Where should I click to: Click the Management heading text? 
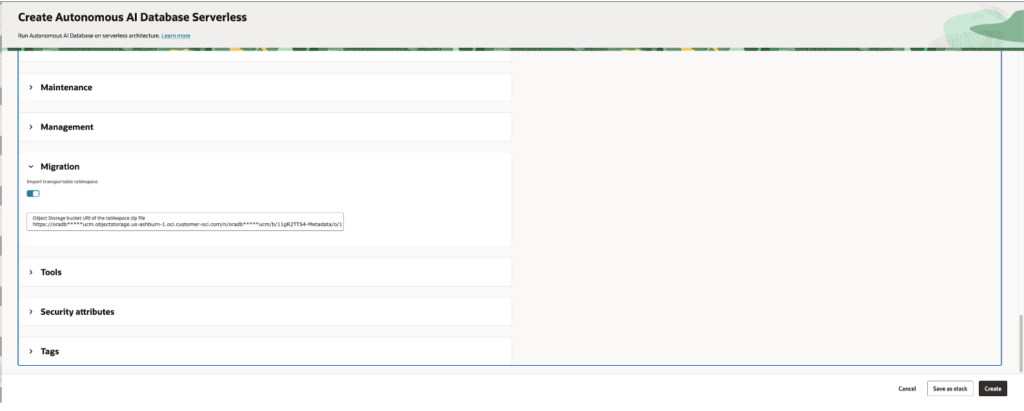pyautogui.click(x=67, y=127)
